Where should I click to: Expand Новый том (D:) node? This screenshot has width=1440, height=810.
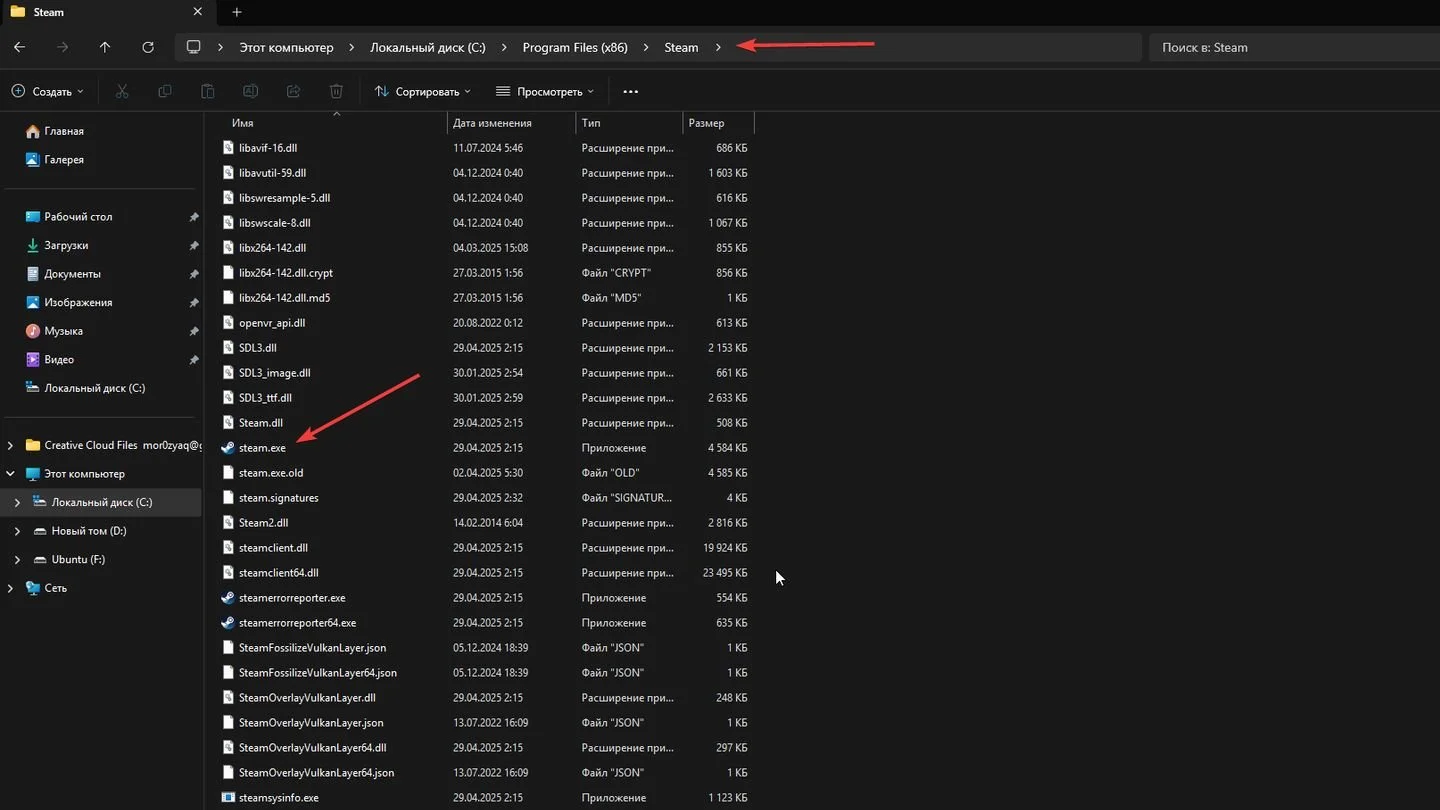[x=18, y=531]
